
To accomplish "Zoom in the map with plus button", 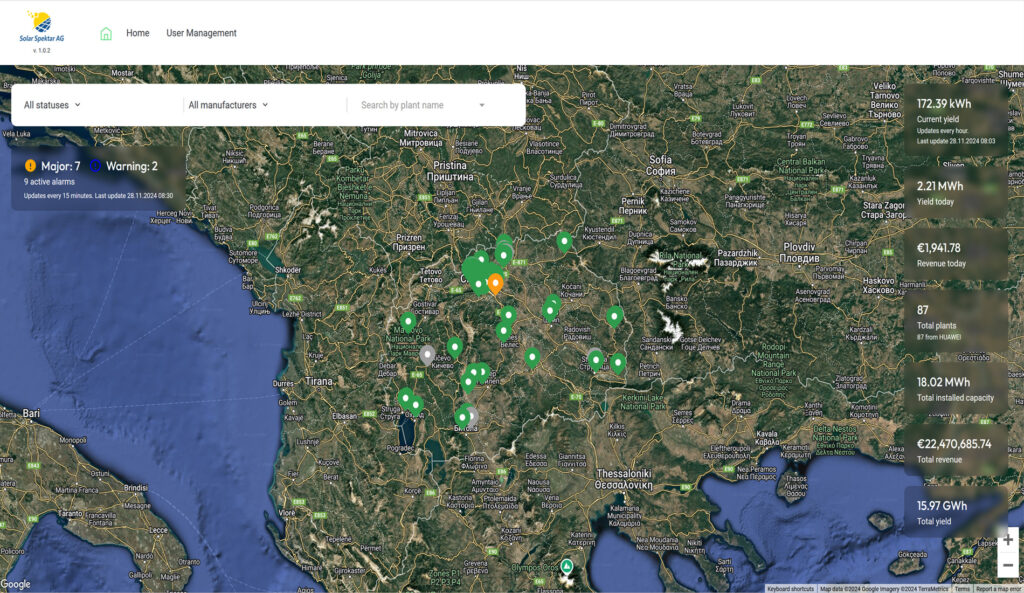I will tap(1007, 540).
